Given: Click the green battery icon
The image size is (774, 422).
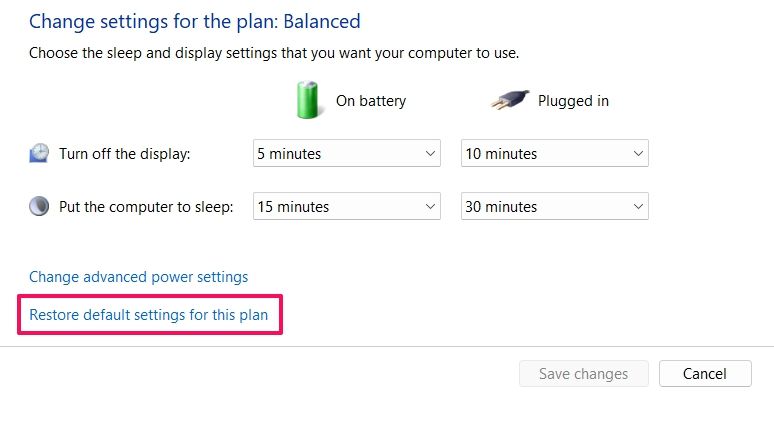Looking at the screenshot, I should point(305,100).
